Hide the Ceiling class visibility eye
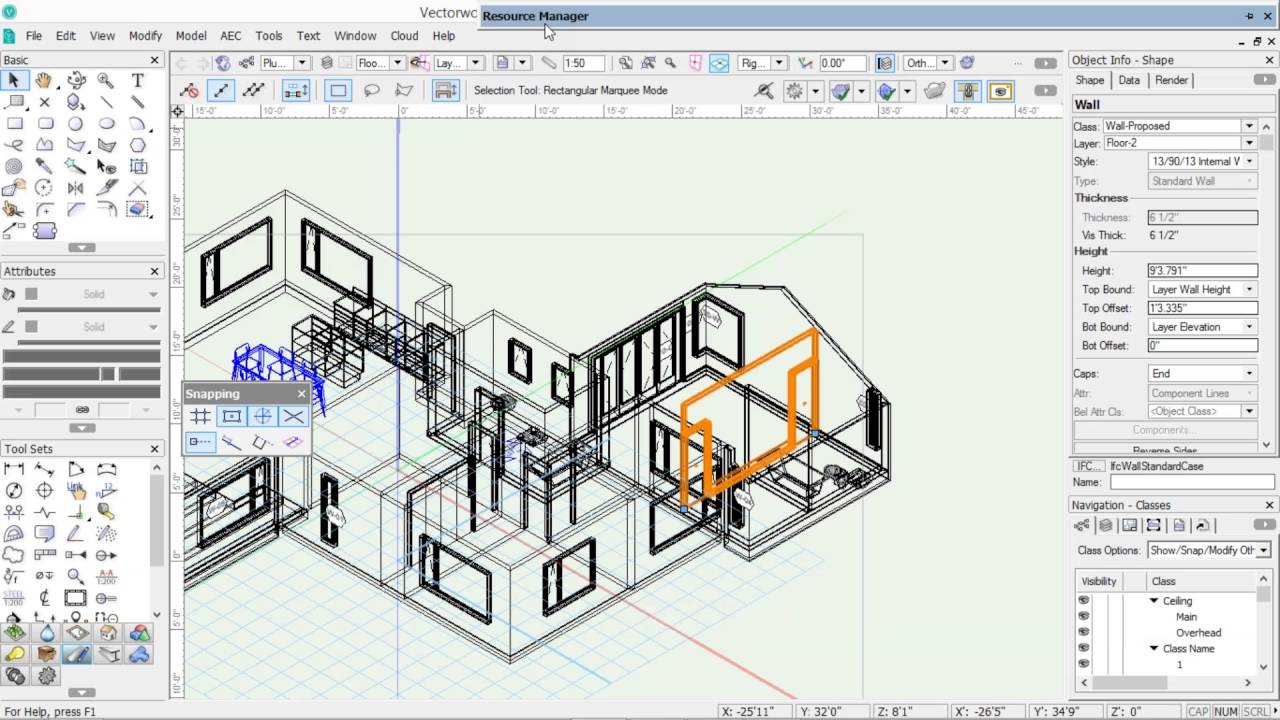Image resolution: width=1280 pixels, height=720 pixels. click(1084, 600)
